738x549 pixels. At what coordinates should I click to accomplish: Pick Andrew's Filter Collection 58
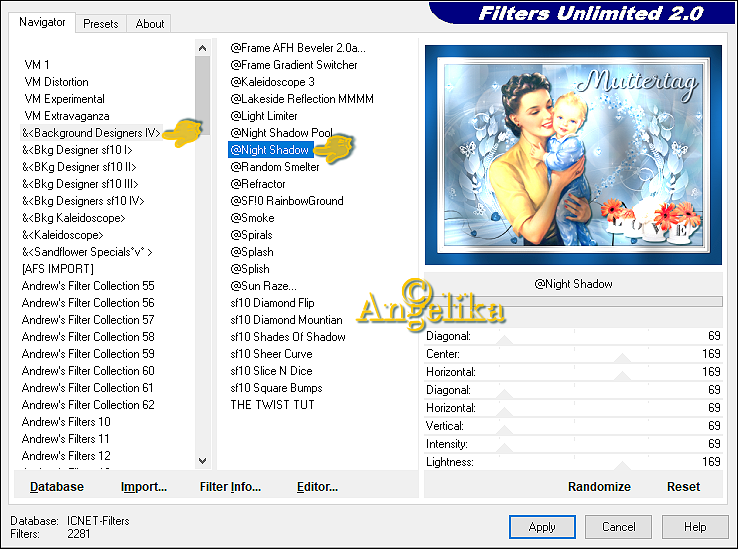pos(88,337)
